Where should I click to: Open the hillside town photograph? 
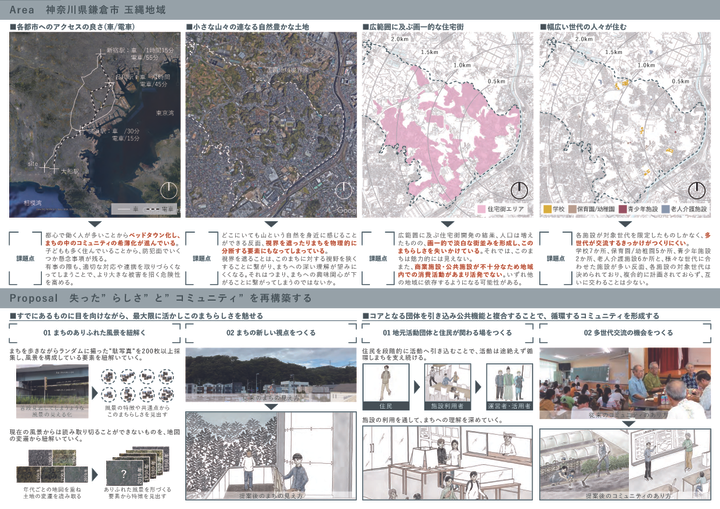click(x=271, y=375)
